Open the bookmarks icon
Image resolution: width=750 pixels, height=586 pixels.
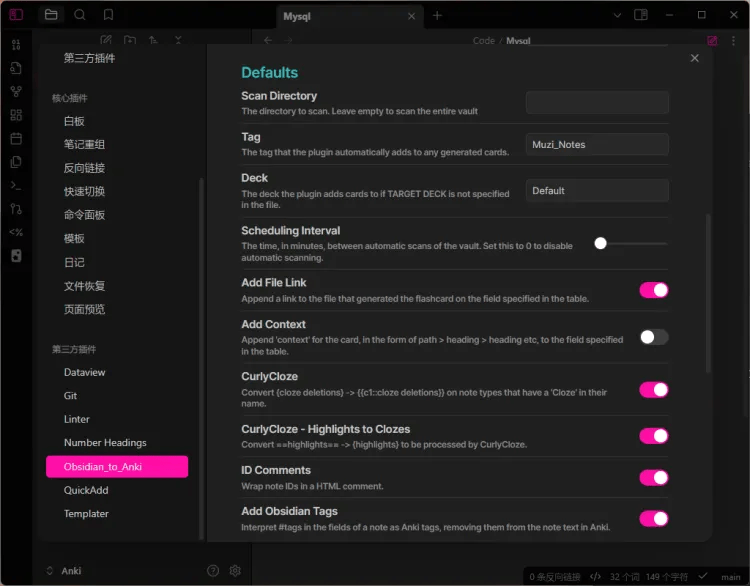[109, 15]
